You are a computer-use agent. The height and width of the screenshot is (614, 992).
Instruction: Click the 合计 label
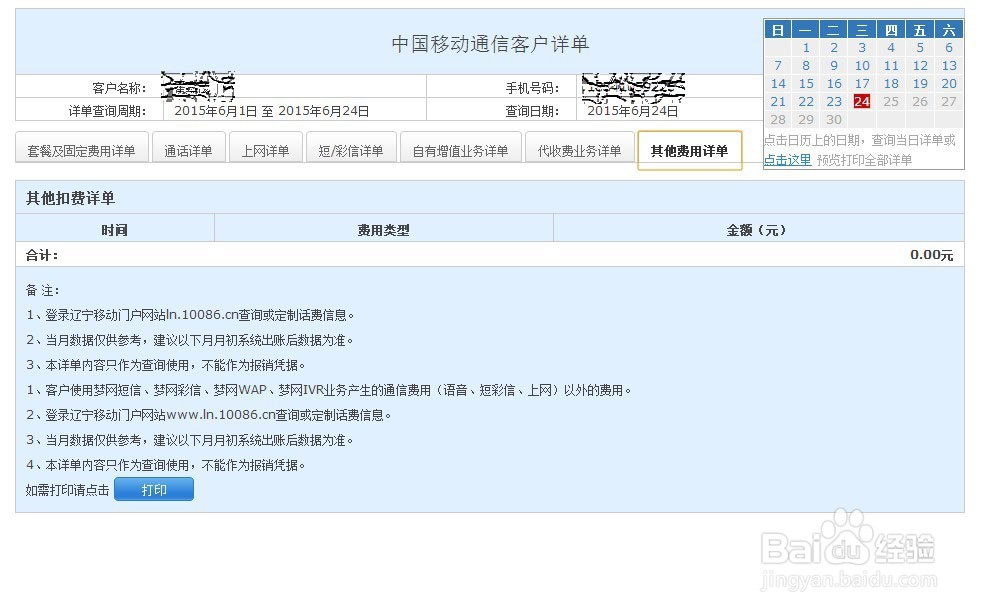click(x=42, y=255)
